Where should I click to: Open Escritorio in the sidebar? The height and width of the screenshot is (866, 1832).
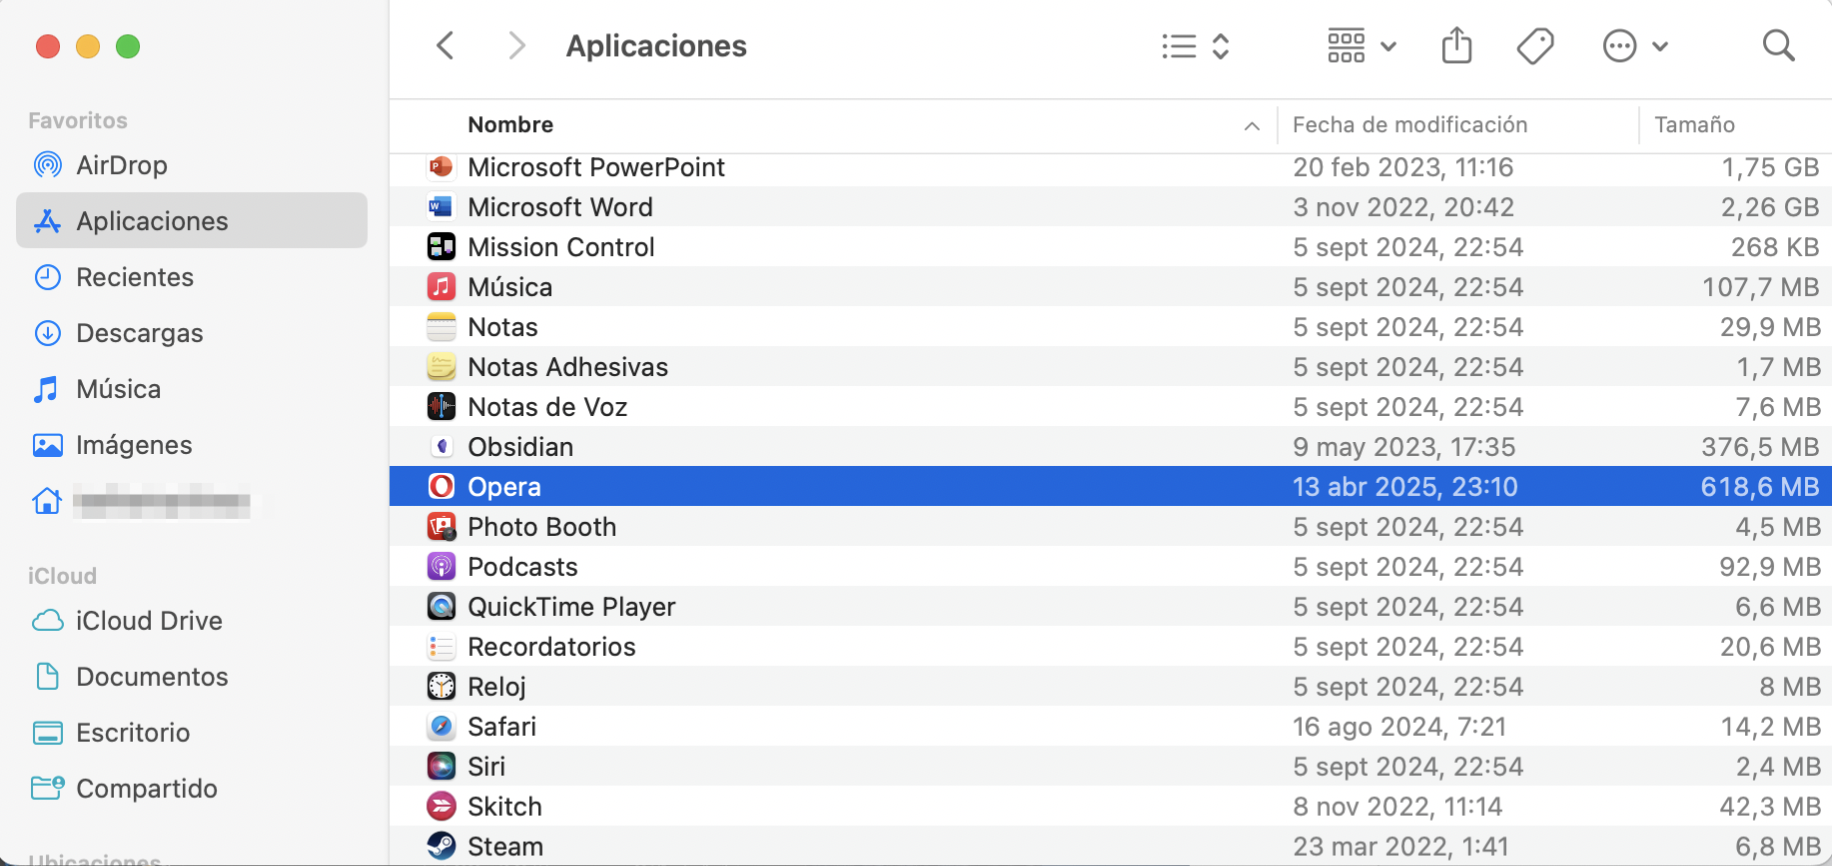[192, 733]
